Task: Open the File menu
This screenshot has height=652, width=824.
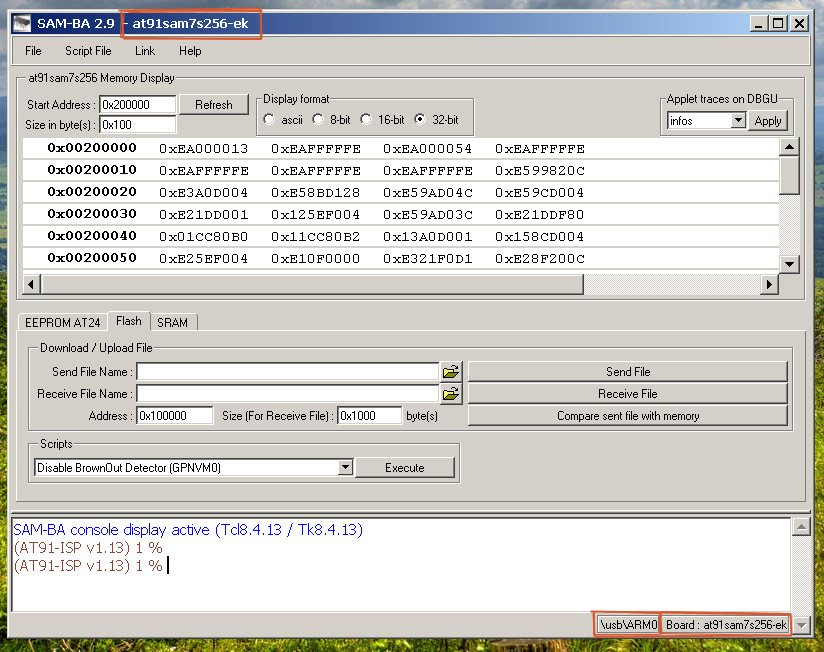Action: coord(33,51)
